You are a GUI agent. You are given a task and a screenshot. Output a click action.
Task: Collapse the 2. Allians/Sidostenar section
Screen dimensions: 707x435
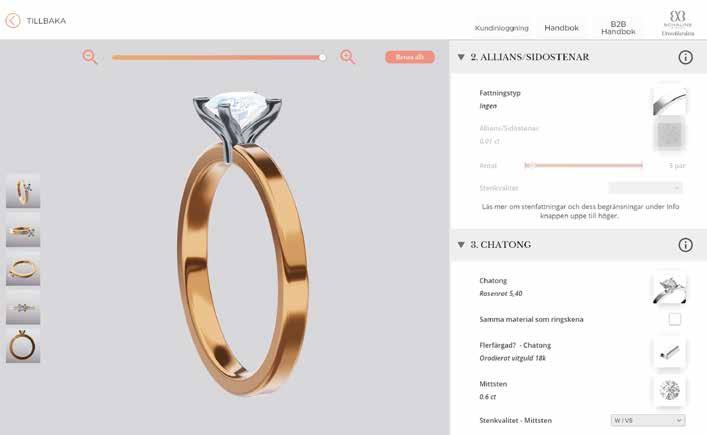[461, 57]
